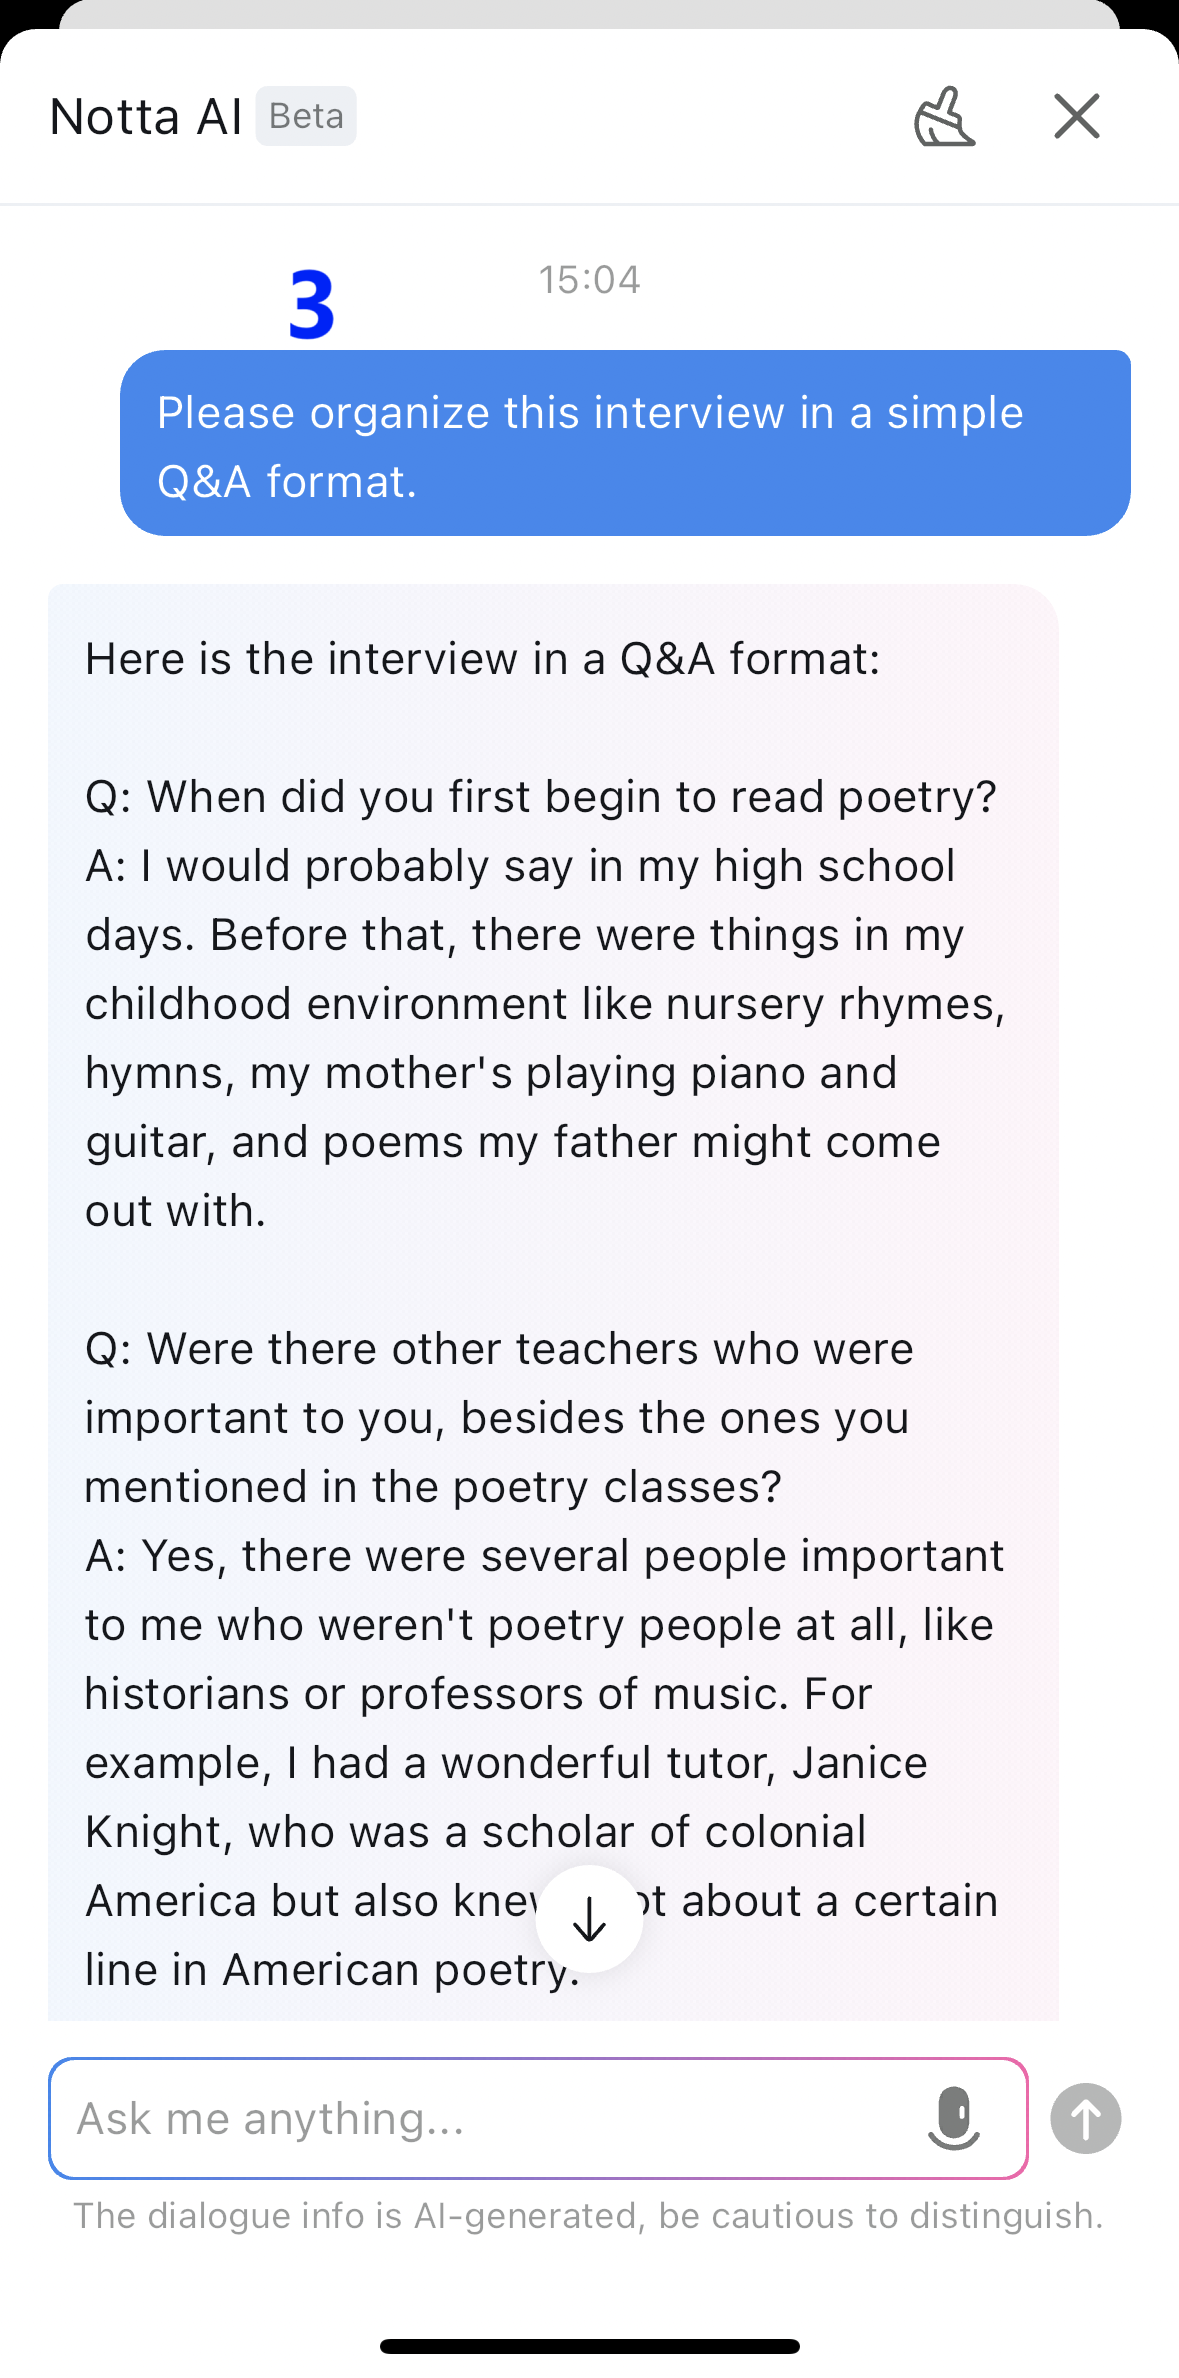Focus the 'Ask me anything...' input field
This screenshot has height=2378, width=1179.
[538, 2118]
